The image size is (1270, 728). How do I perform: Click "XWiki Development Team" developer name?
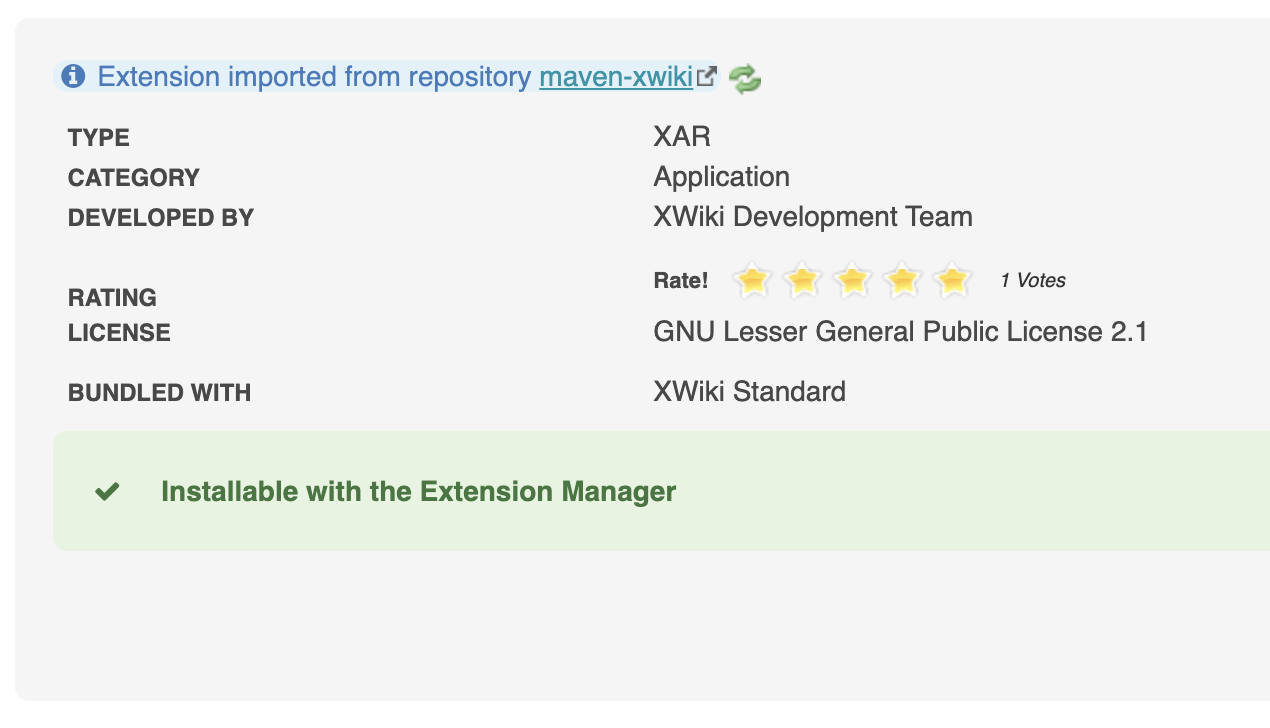click(x=812, y=217)
